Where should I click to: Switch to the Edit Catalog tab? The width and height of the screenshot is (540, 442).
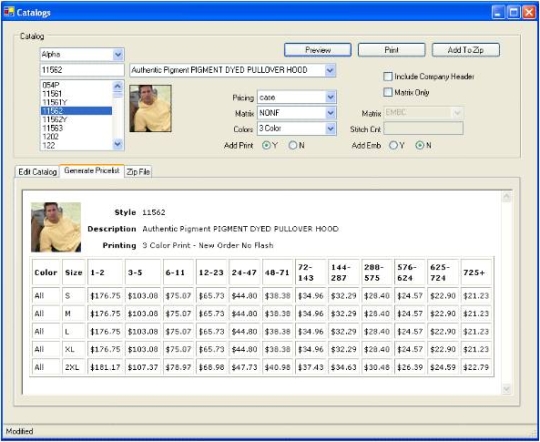[37, 172]
